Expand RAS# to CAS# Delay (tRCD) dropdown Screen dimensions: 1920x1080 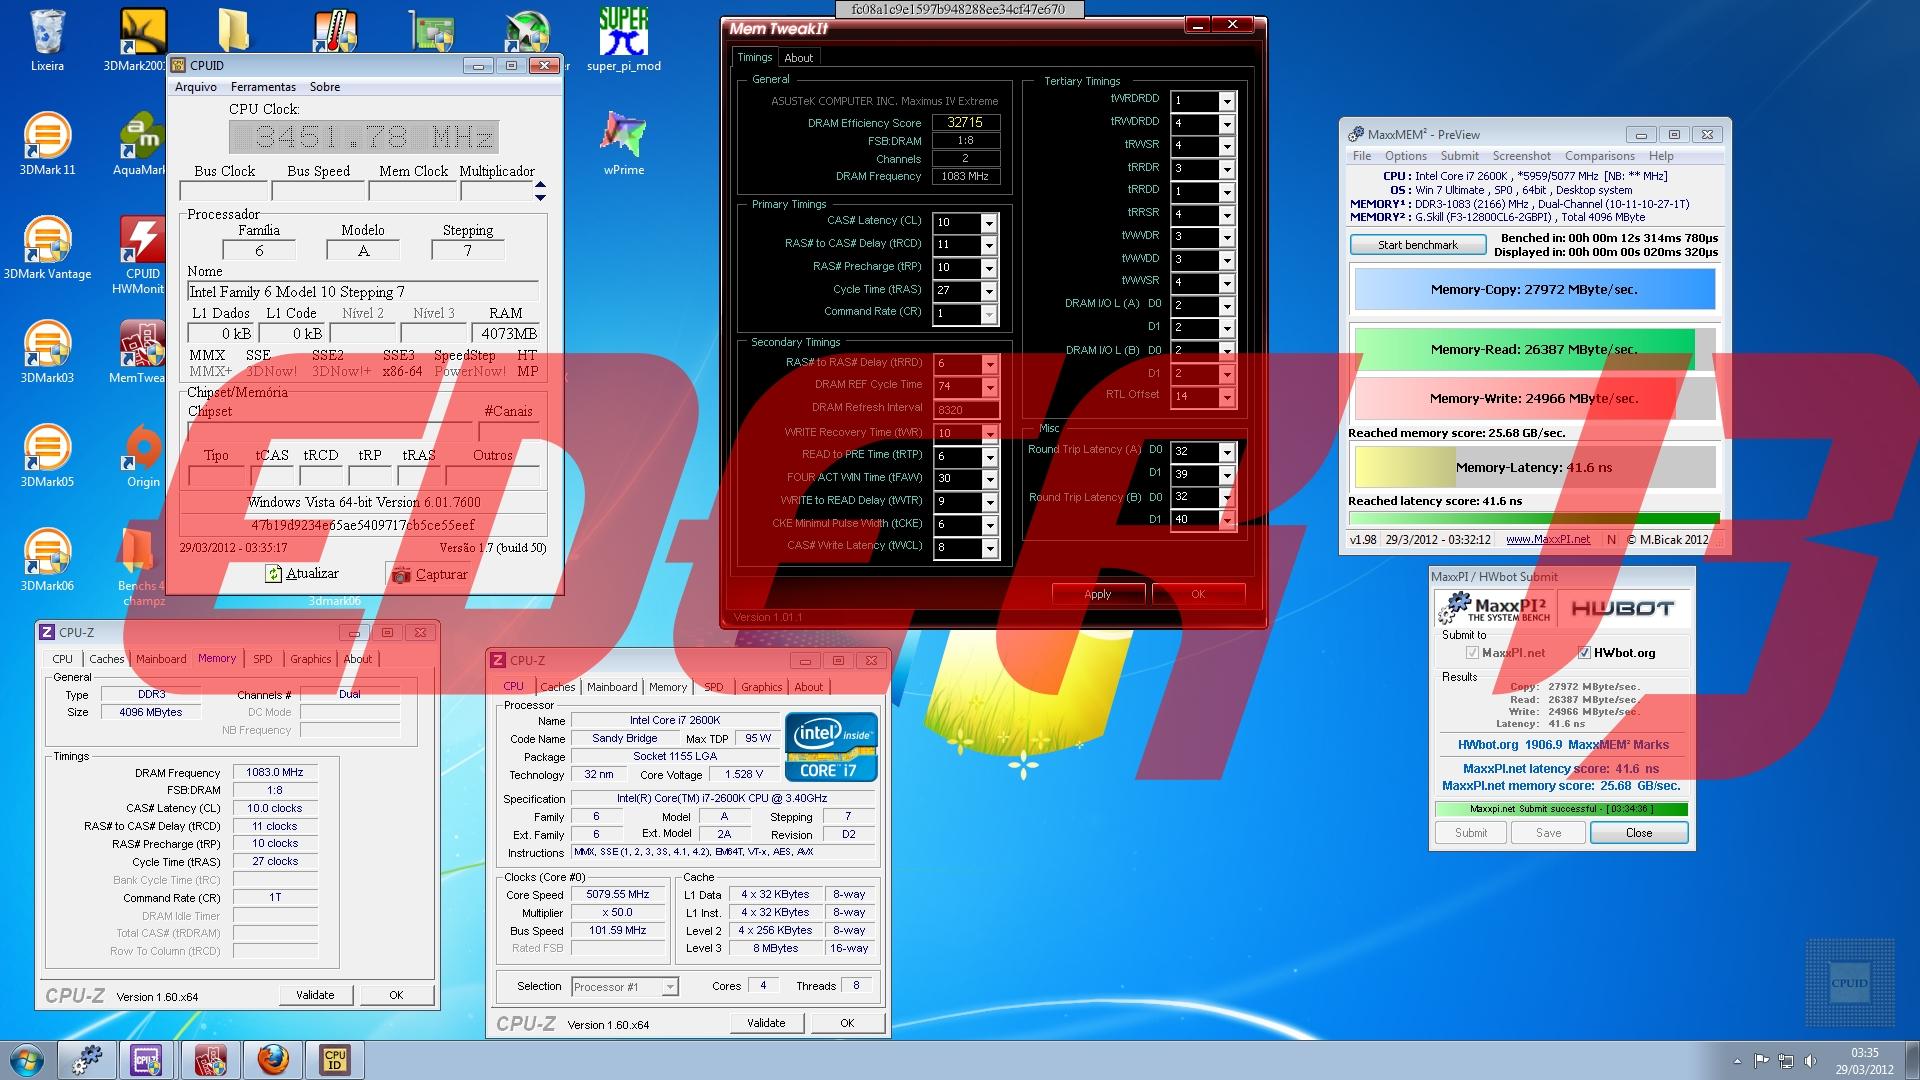(x=989, y=245)
